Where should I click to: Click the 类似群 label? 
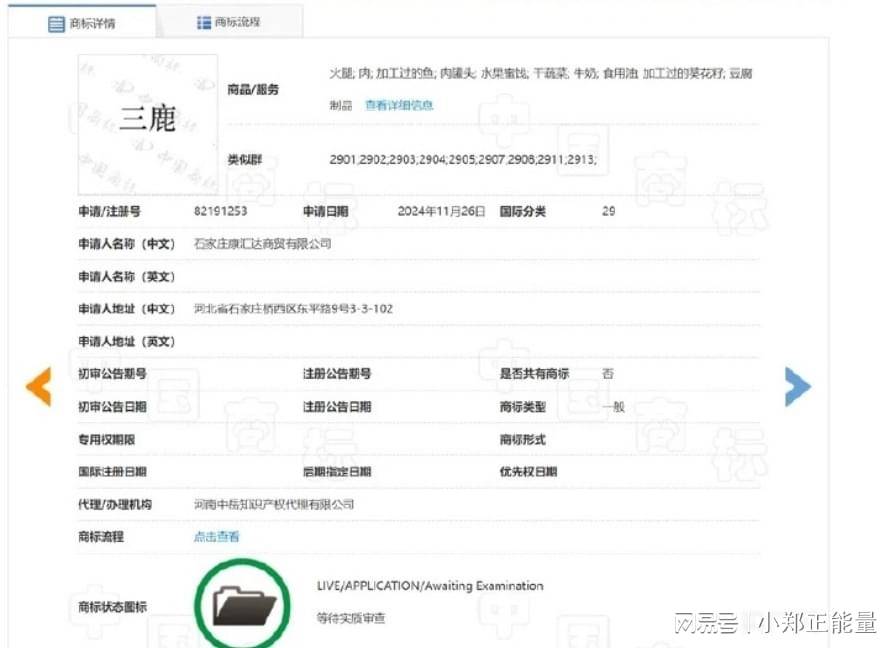tap(245, 159)
